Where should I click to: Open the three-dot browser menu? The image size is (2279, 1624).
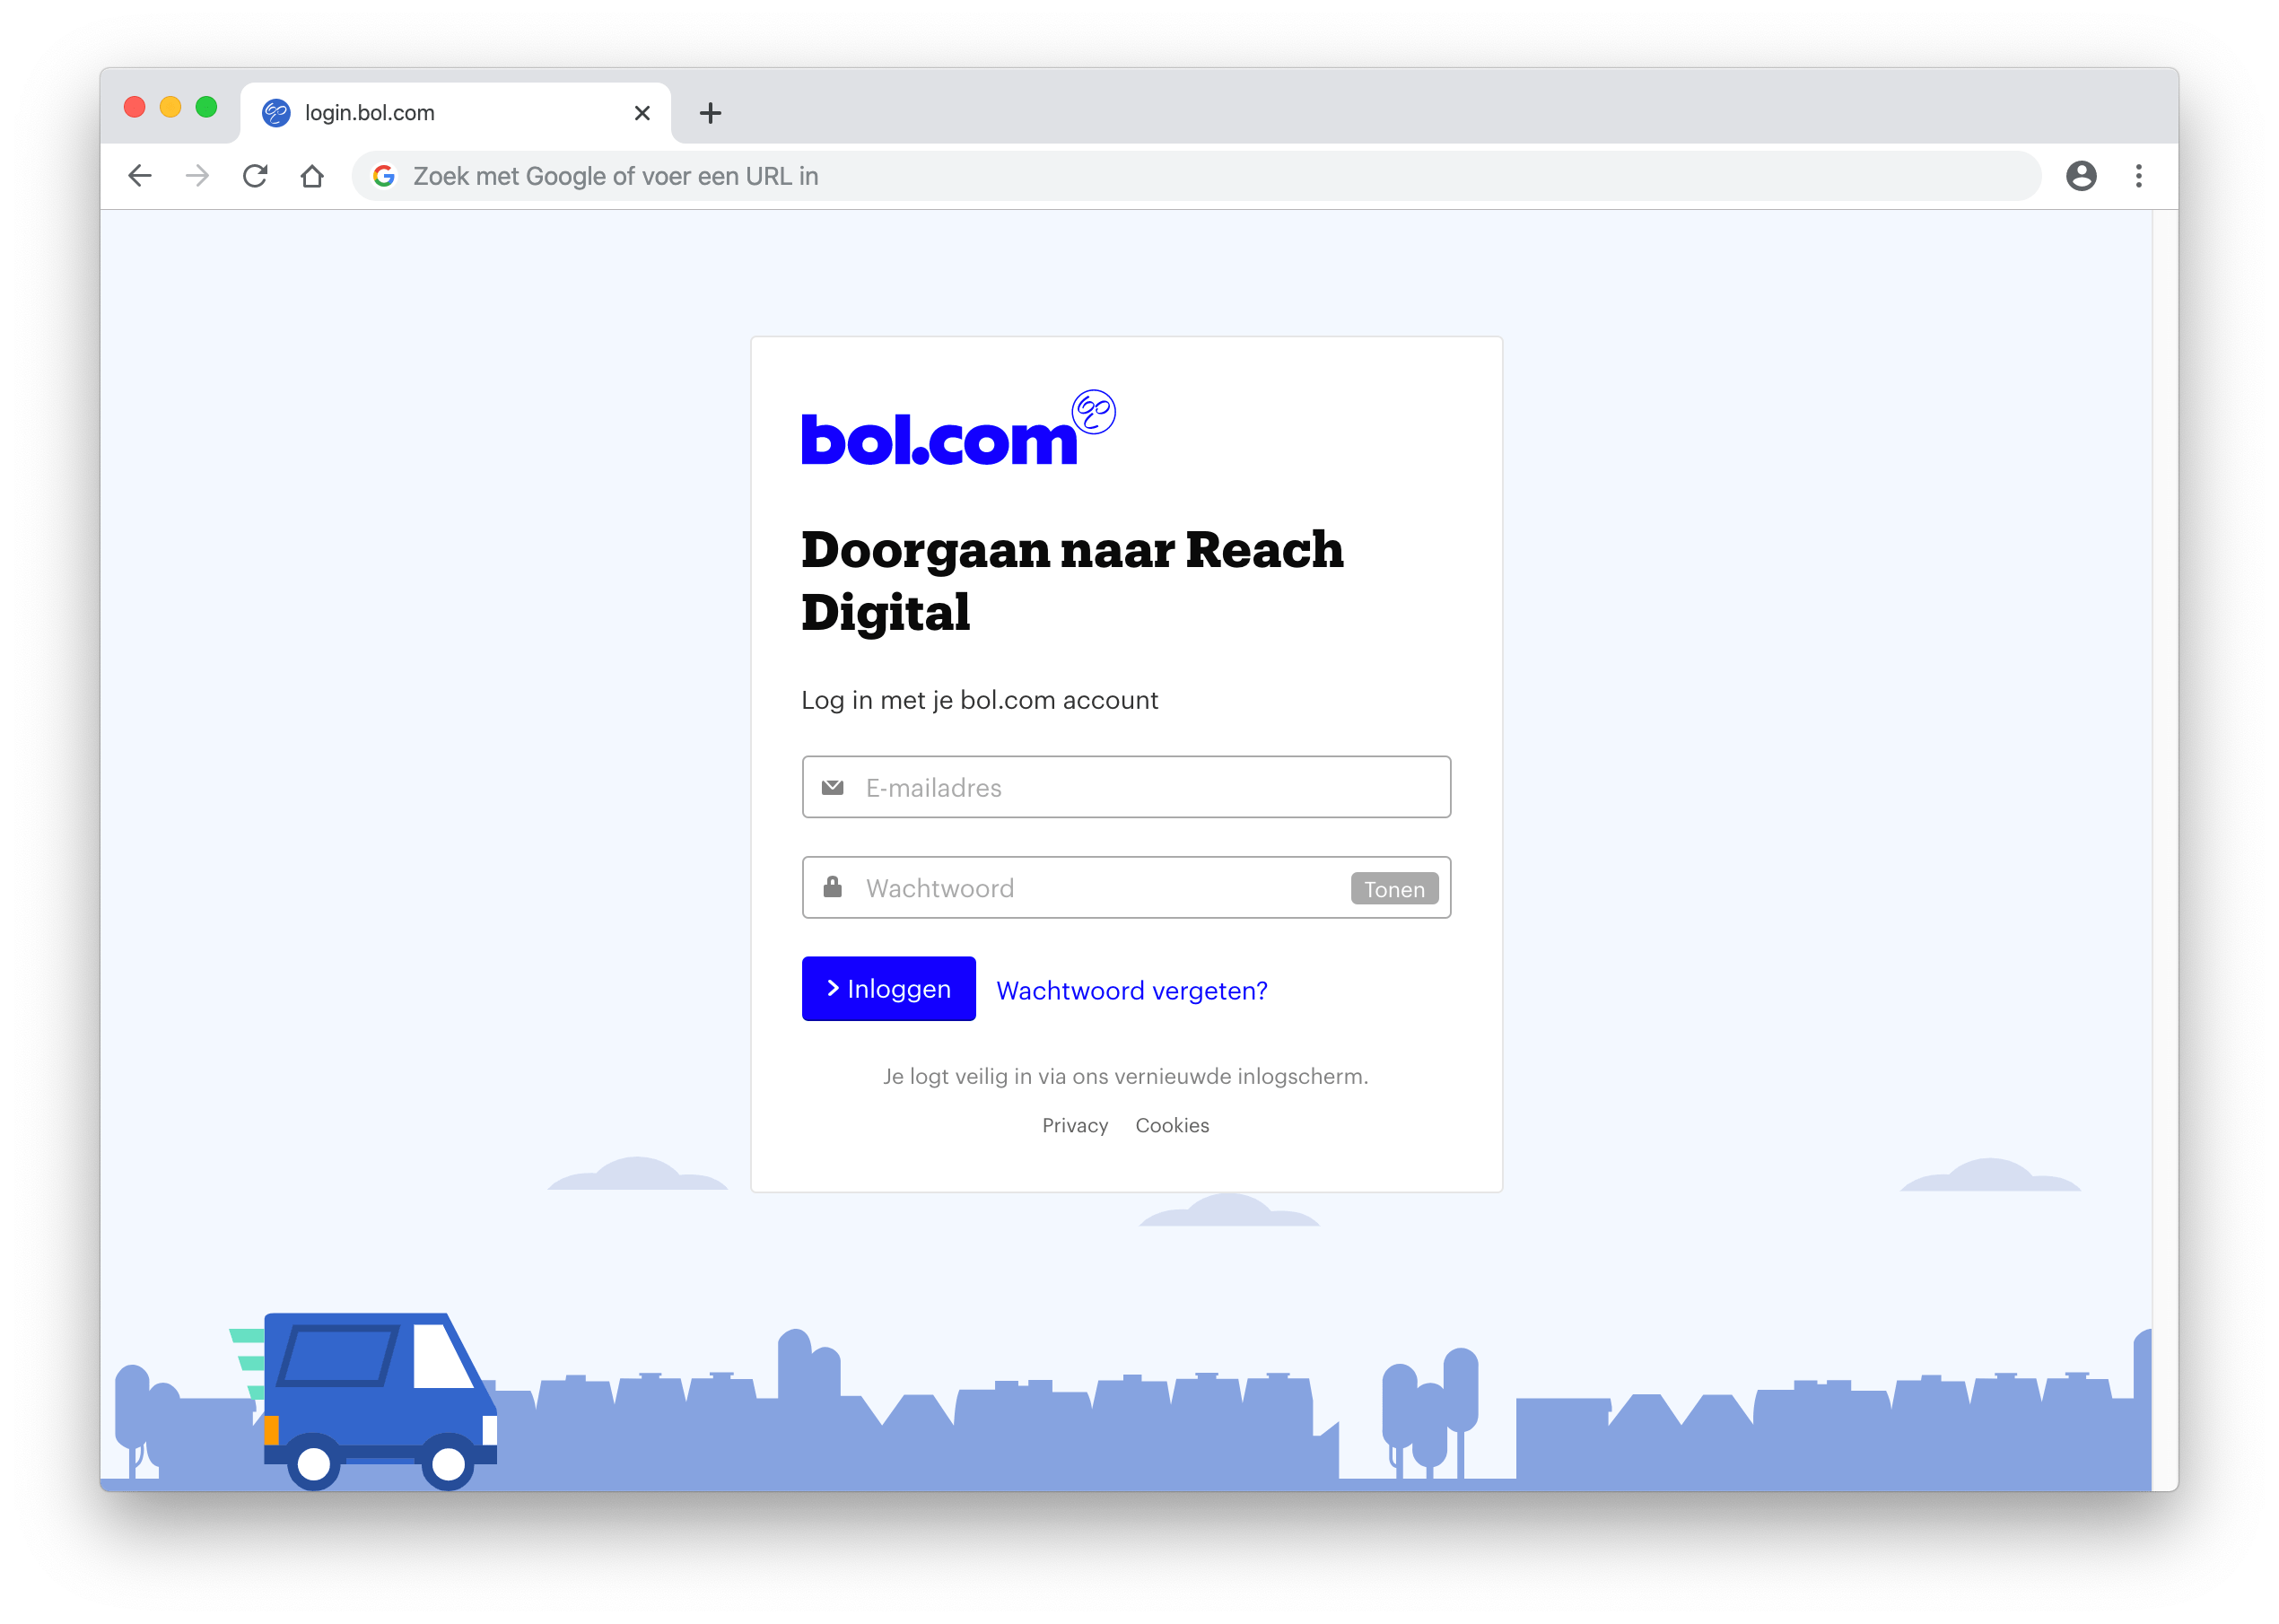click(x=2138, y=176)
